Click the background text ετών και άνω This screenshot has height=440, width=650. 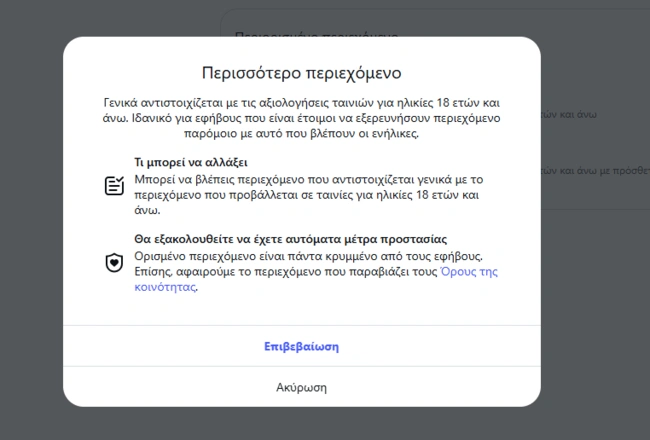click(x=573, y=116)
